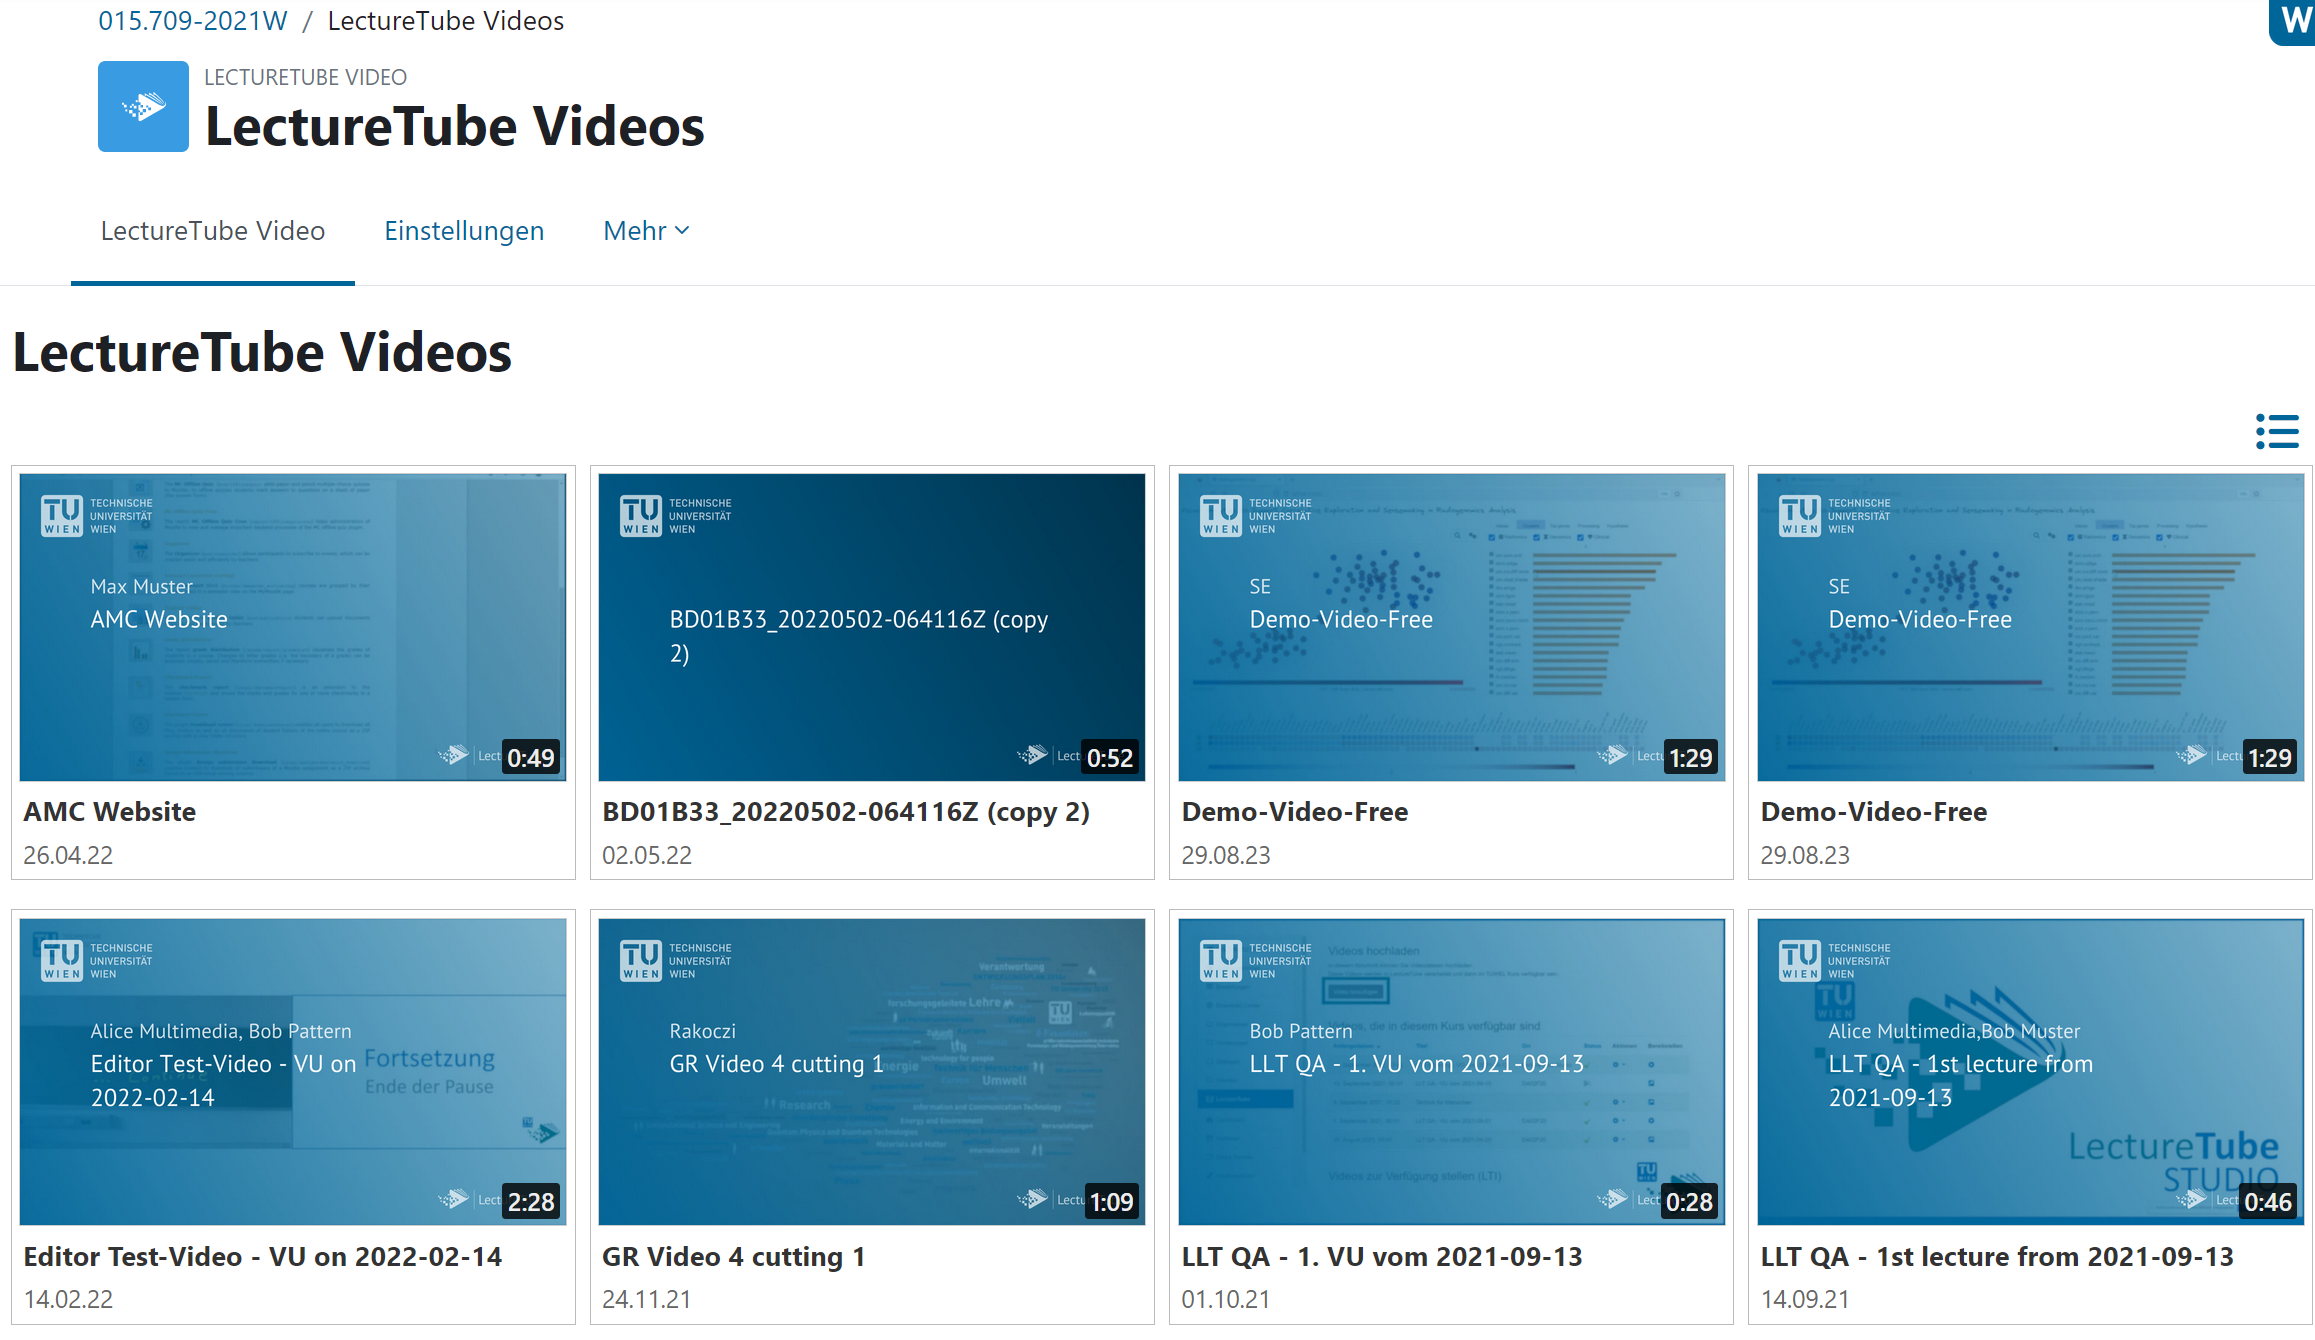Viewport: 2315px width, 1340px height.
Task: Click the date 26.04.22
Action: pos(68,856)
